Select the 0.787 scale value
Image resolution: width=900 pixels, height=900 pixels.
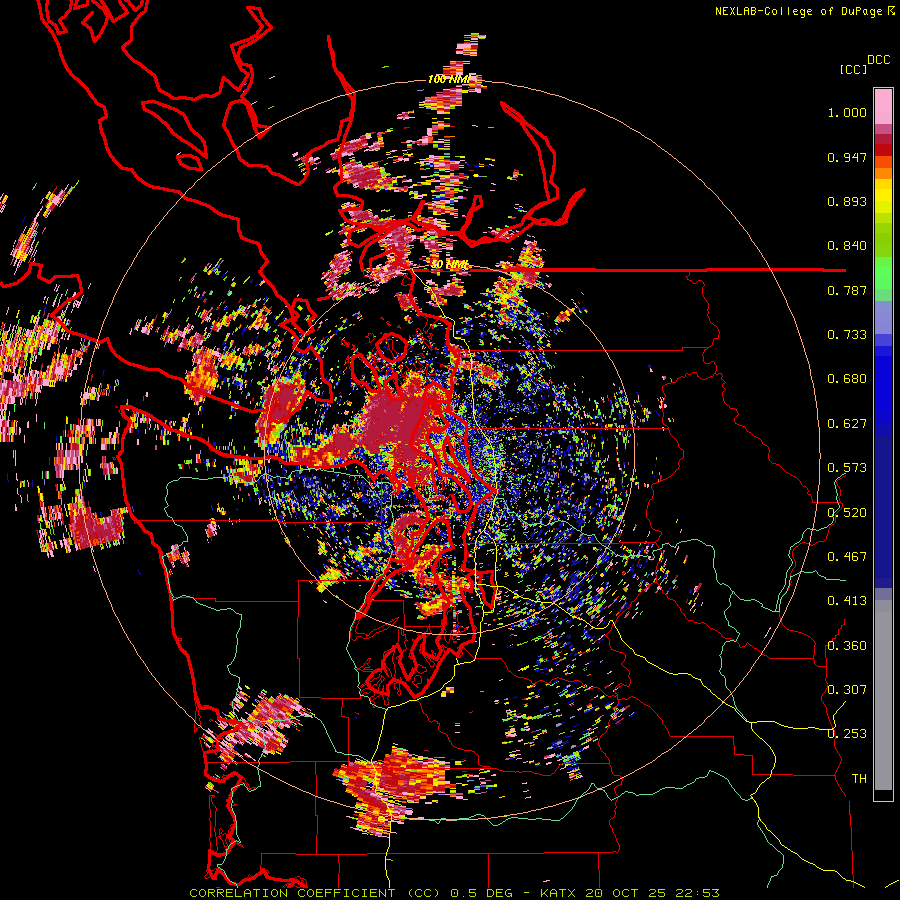pyautogui.click(x=847, y=290)
